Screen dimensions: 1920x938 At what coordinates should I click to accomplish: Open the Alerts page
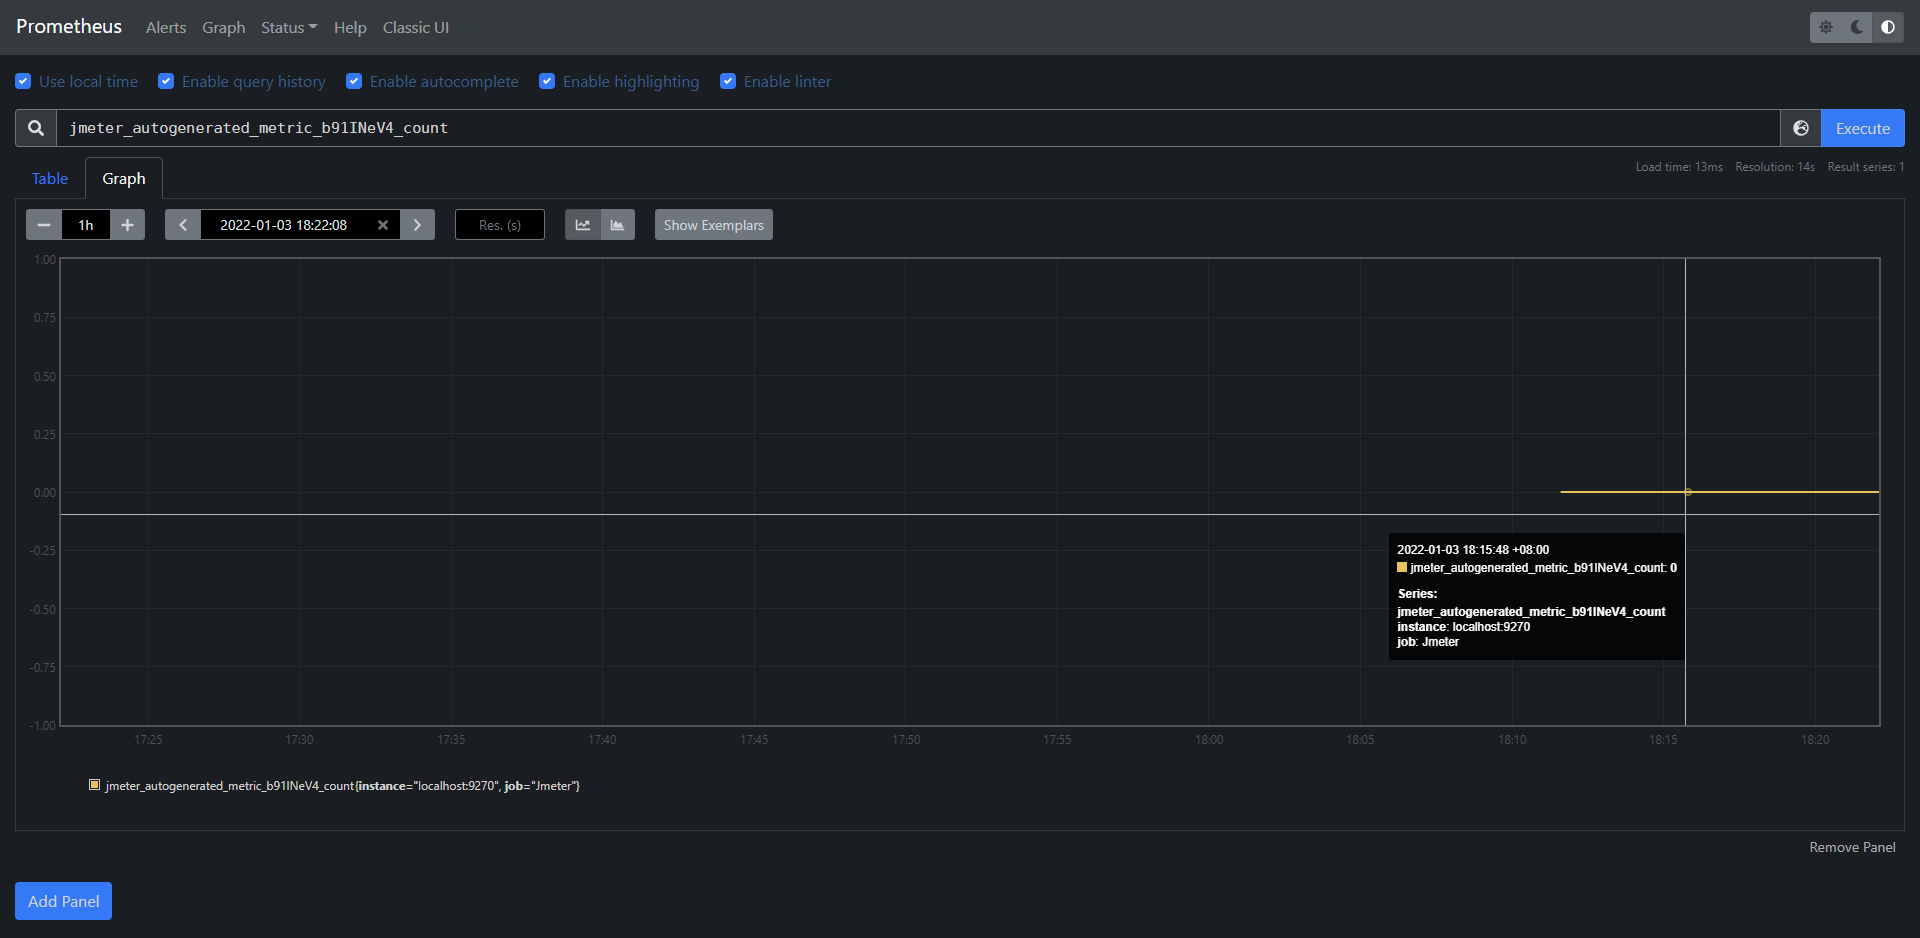pos(165,27)
